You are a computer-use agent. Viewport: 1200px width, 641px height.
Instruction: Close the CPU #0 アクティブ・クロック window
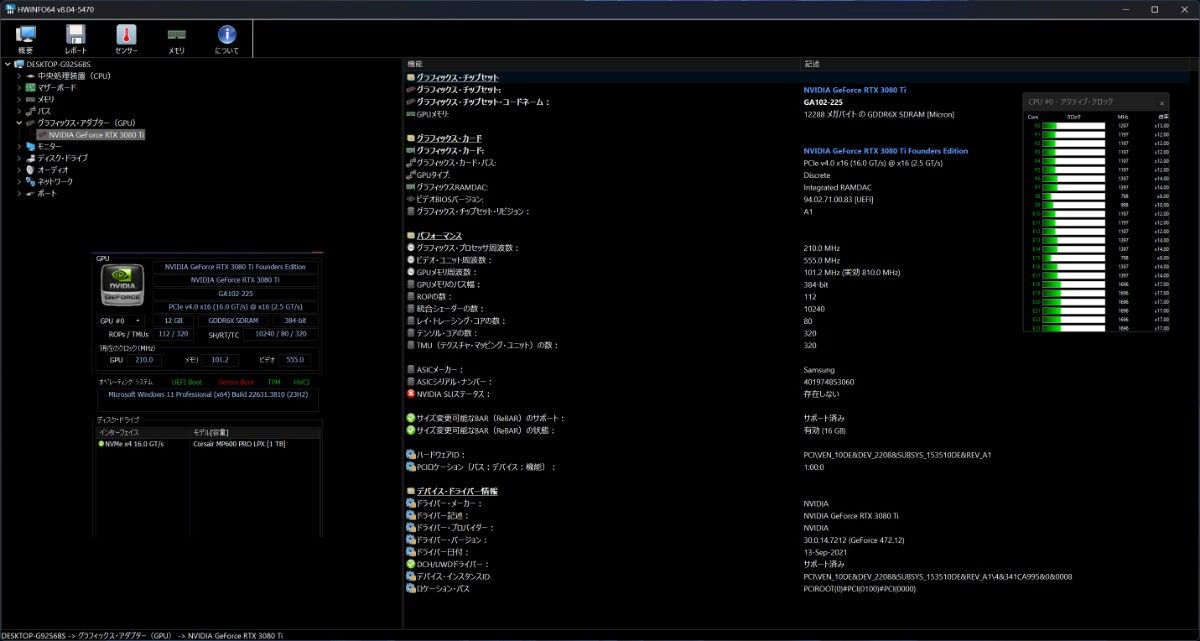click(x=1161, y=102)
